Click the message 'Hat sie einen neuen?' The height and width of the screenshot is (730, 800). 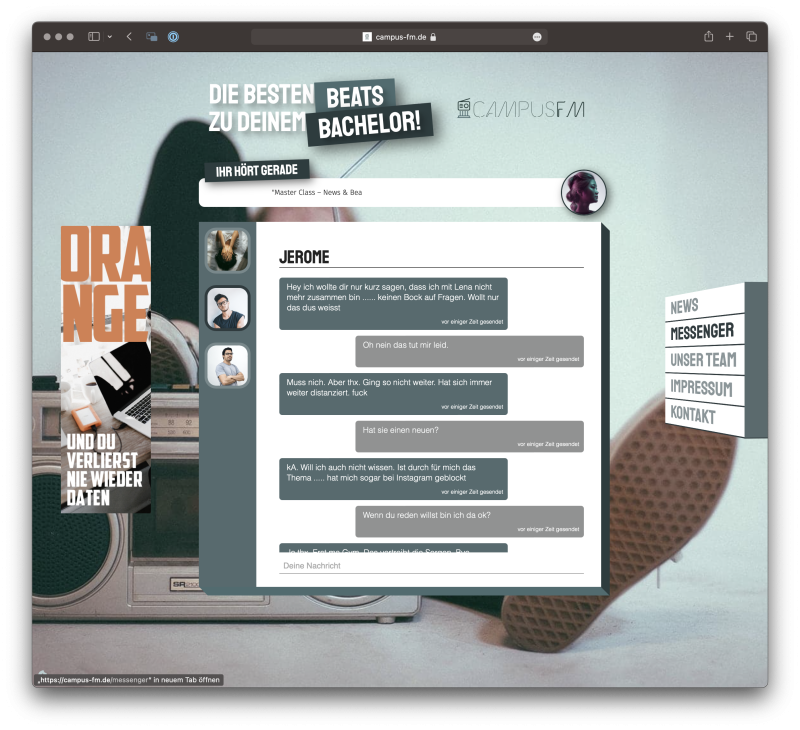click(x=469, y=436)
